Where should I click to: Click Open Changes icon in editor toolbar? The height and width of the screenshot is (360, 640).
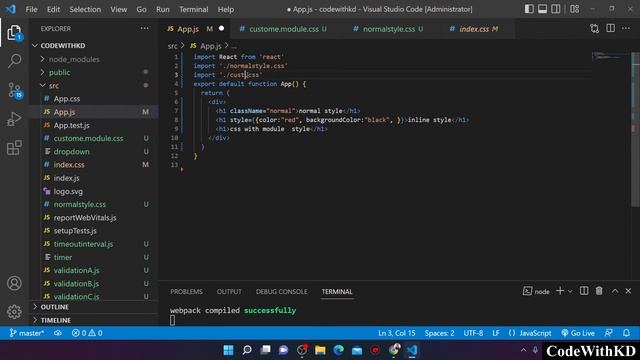tap(595, 29)
